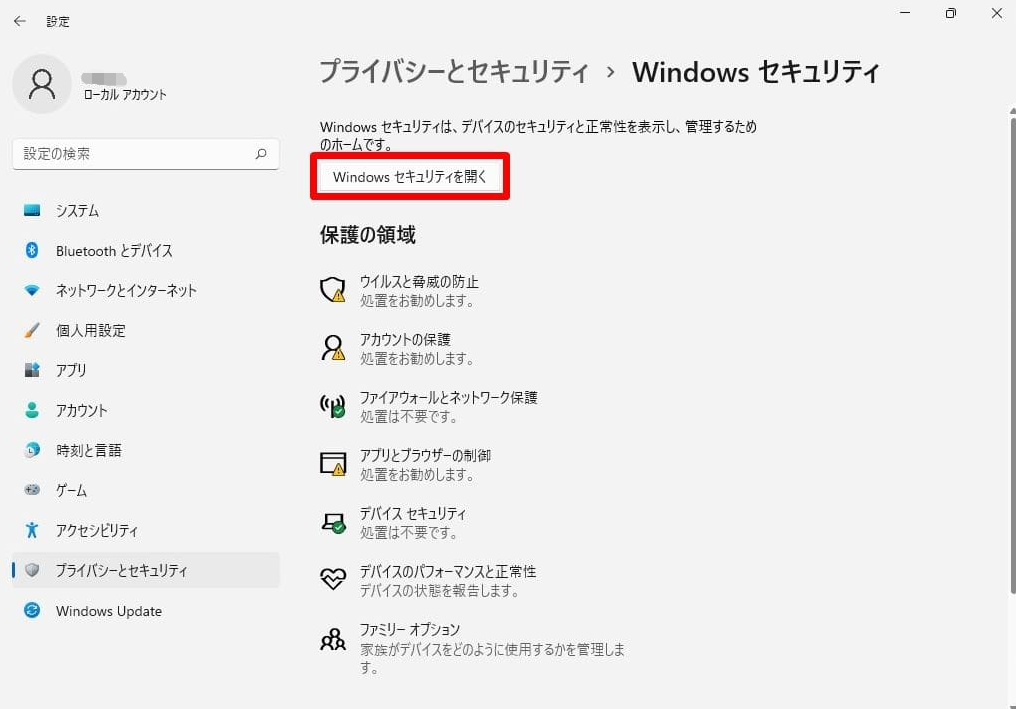Click the アカウントの保護 person warning icon
The width and height of the screenshot is (1016, 709).
(x=333, y=348)
